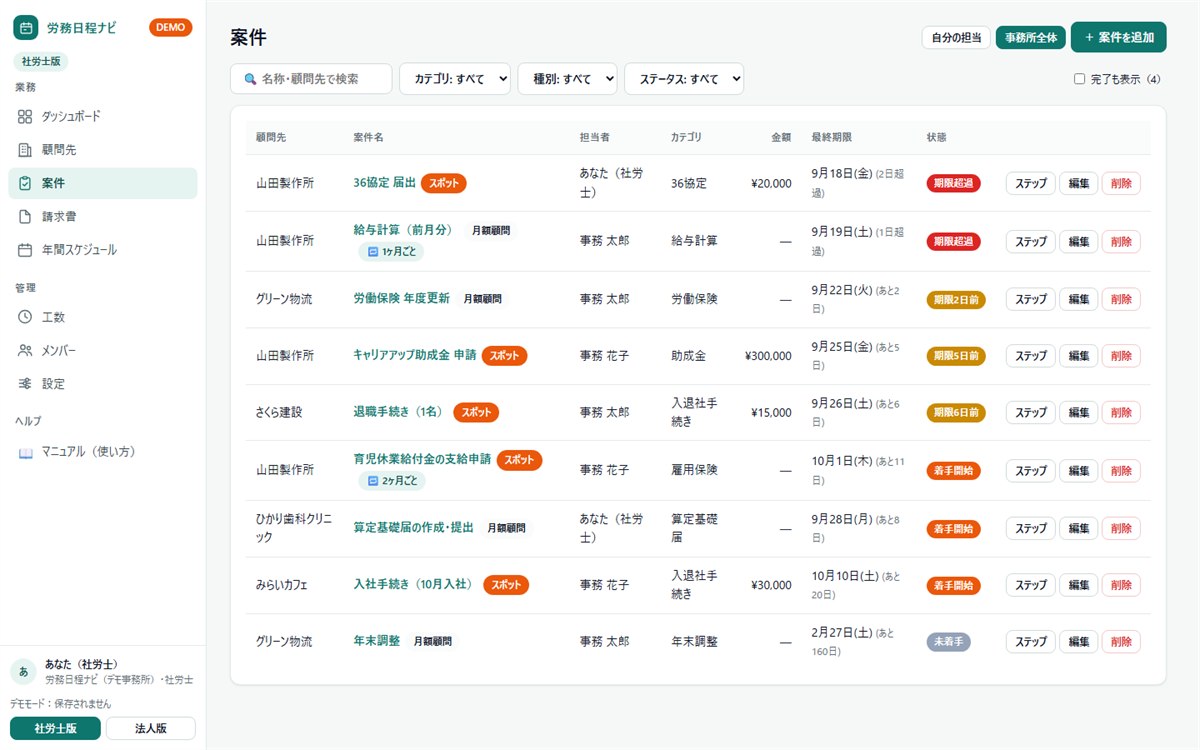Open ダッシュボード in the sidebar
This screenshot has width=1200, height=750.
click(x=103, y=117)
